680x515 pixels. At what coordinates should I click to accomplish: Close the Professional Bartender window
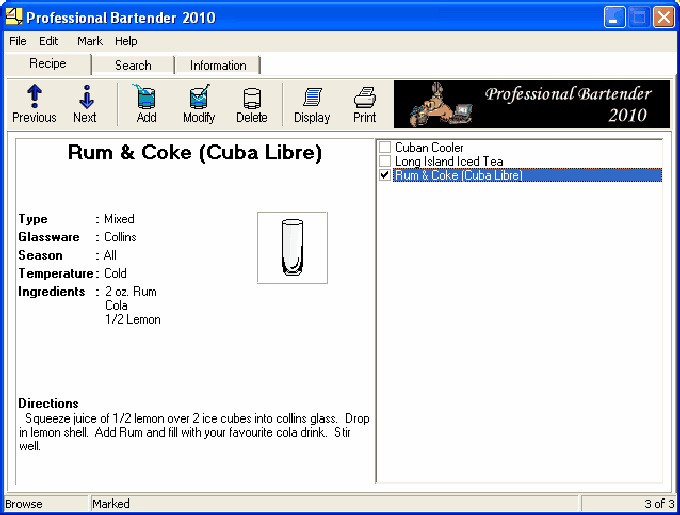pos(664,17)
